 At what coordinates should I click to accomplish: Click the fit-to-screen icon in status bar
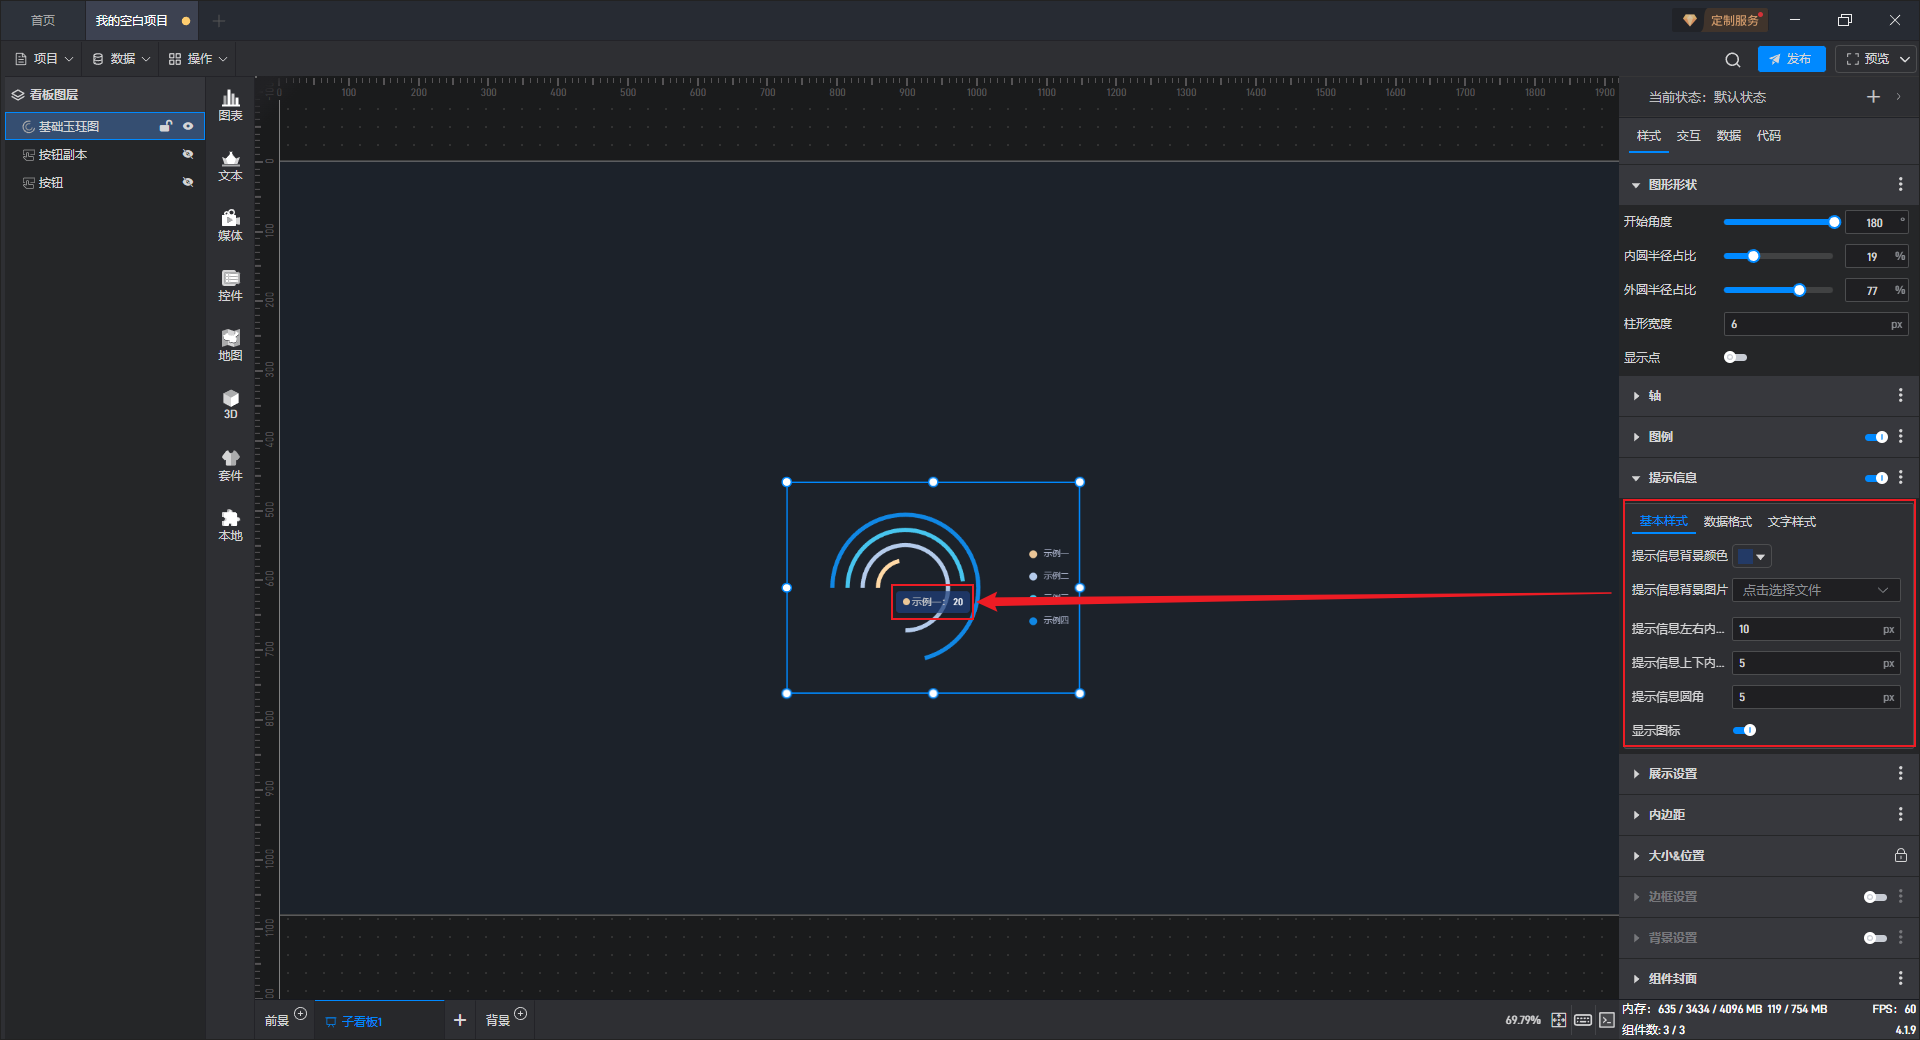(x=1559, y=1020)
